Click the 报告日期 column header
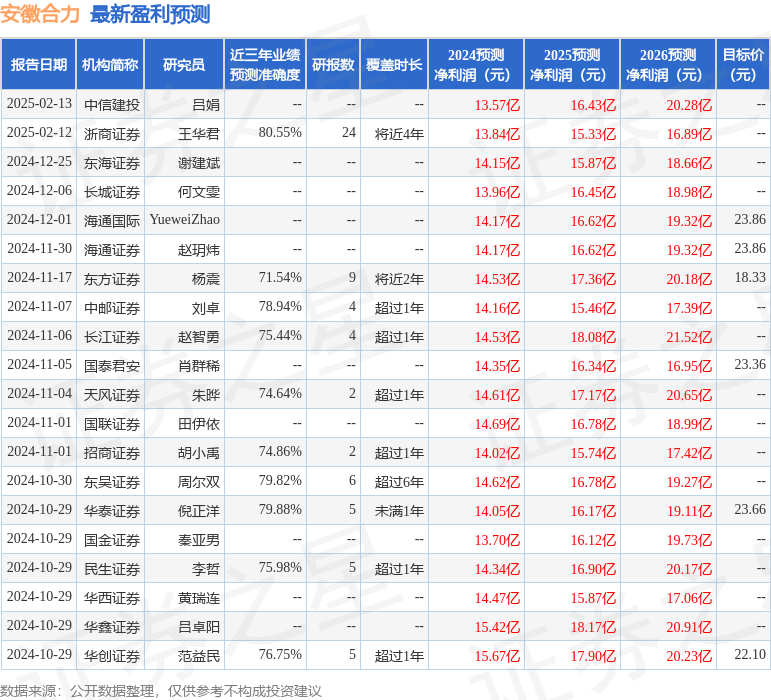Screen dimensions: 771x700 point(38,65)
